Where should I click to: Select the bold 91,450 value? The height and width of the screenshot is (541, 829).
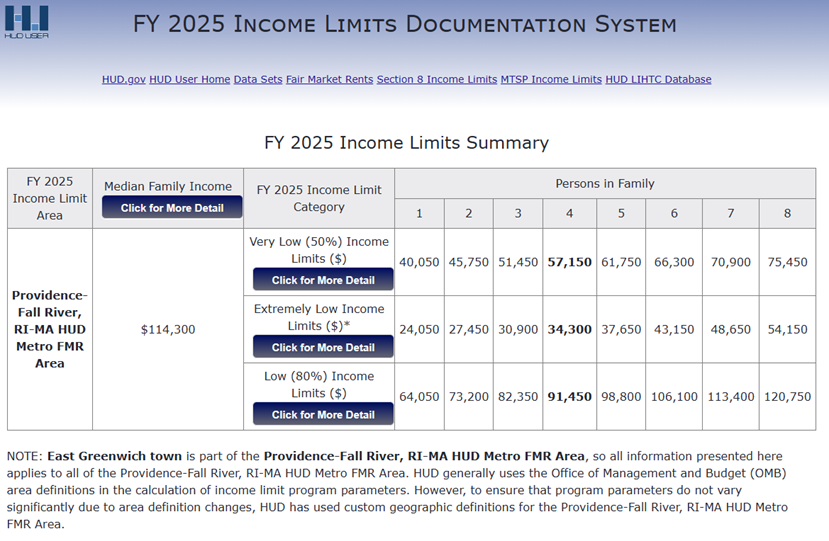click(x=569, y=397)
